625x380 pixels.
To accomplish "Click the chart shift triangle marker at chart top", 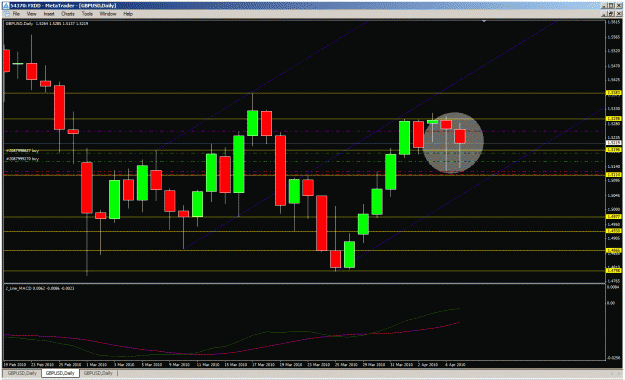I will click(x=484, y=21).
